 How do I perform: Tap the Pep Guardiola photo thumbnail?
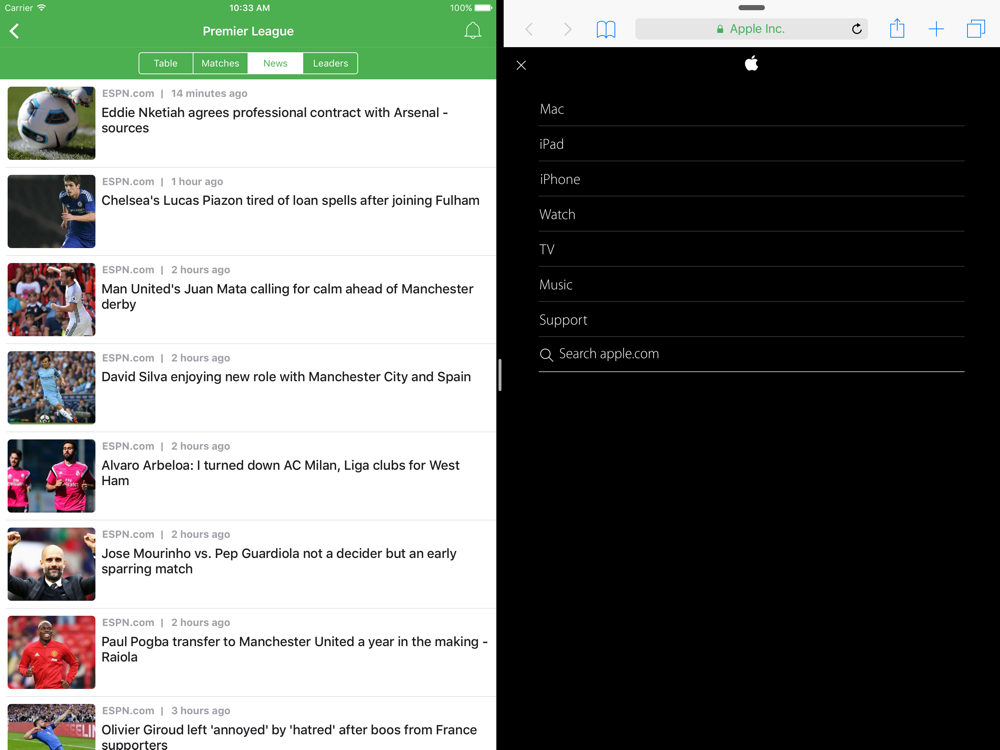coord(52,564)
